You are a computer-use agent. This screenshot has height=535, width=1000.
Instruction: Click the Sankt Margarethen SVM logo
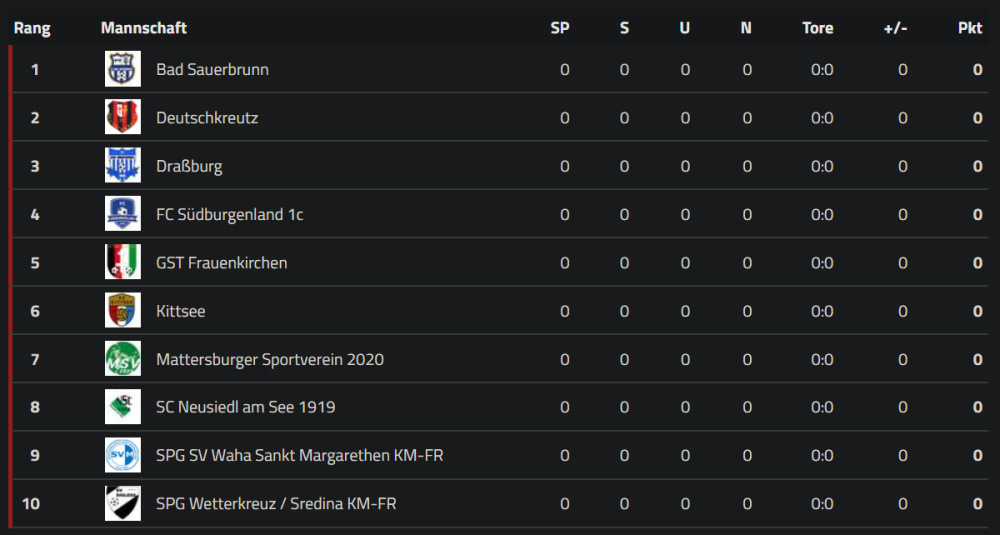pyautogui.click(x=123, y=456)
